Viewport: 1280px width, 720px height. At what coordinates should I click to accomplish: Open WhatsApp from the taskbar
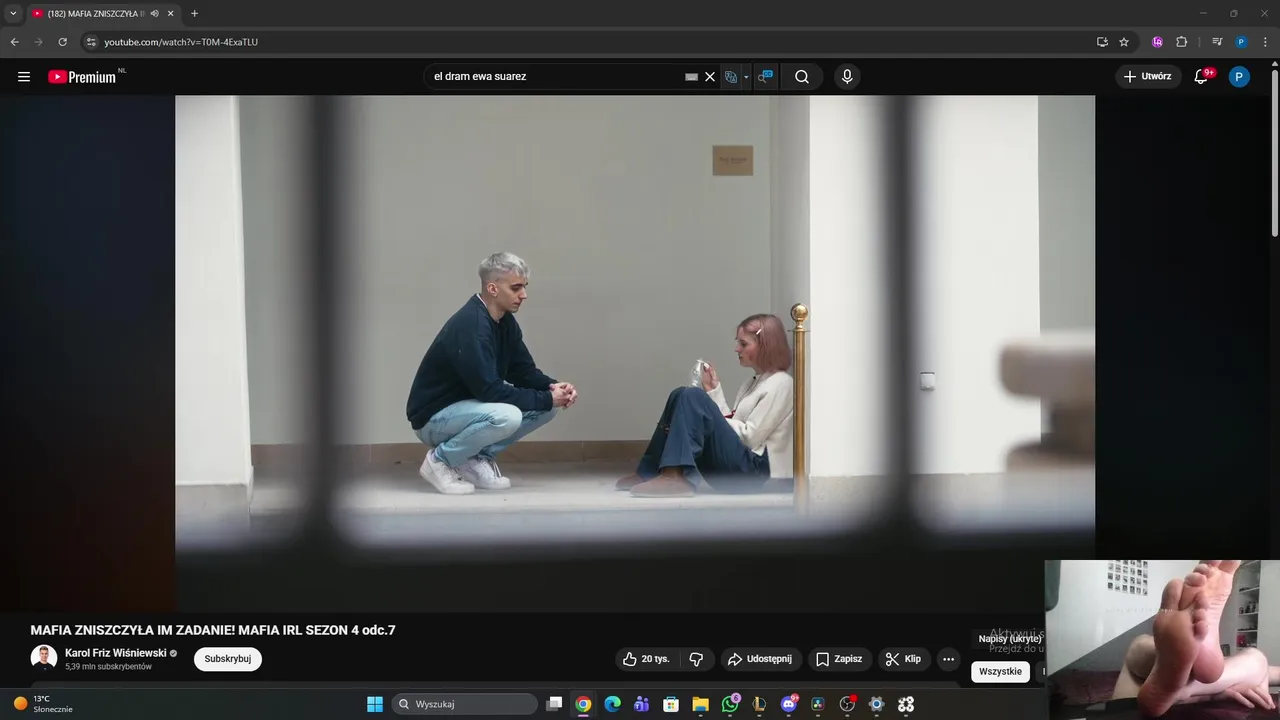tap(730, 704)
